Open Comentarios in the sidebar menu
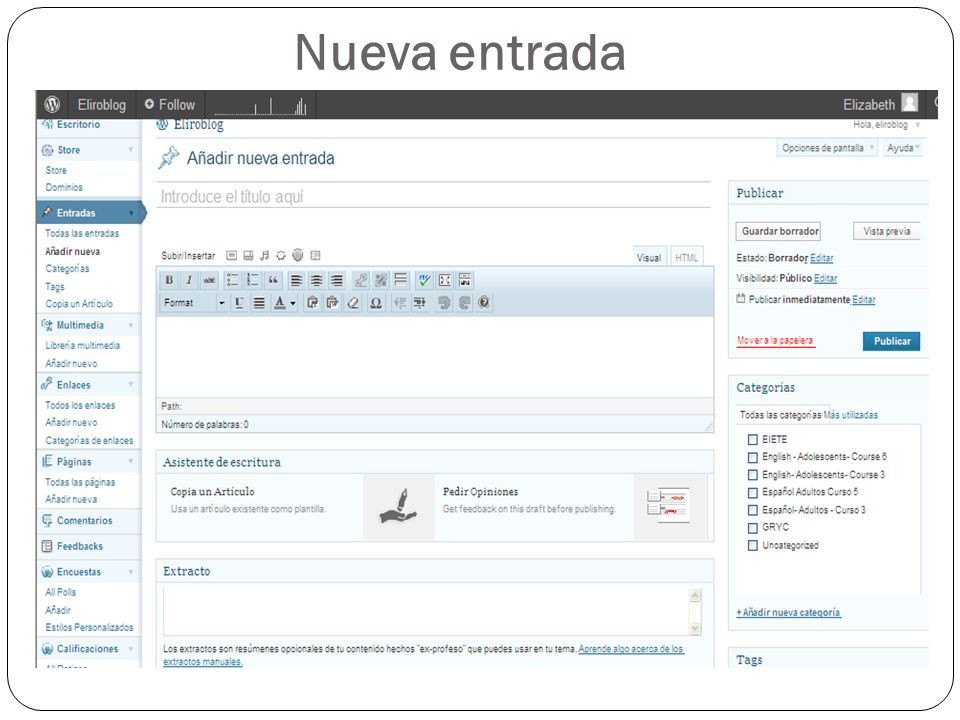 click(84, 520)
